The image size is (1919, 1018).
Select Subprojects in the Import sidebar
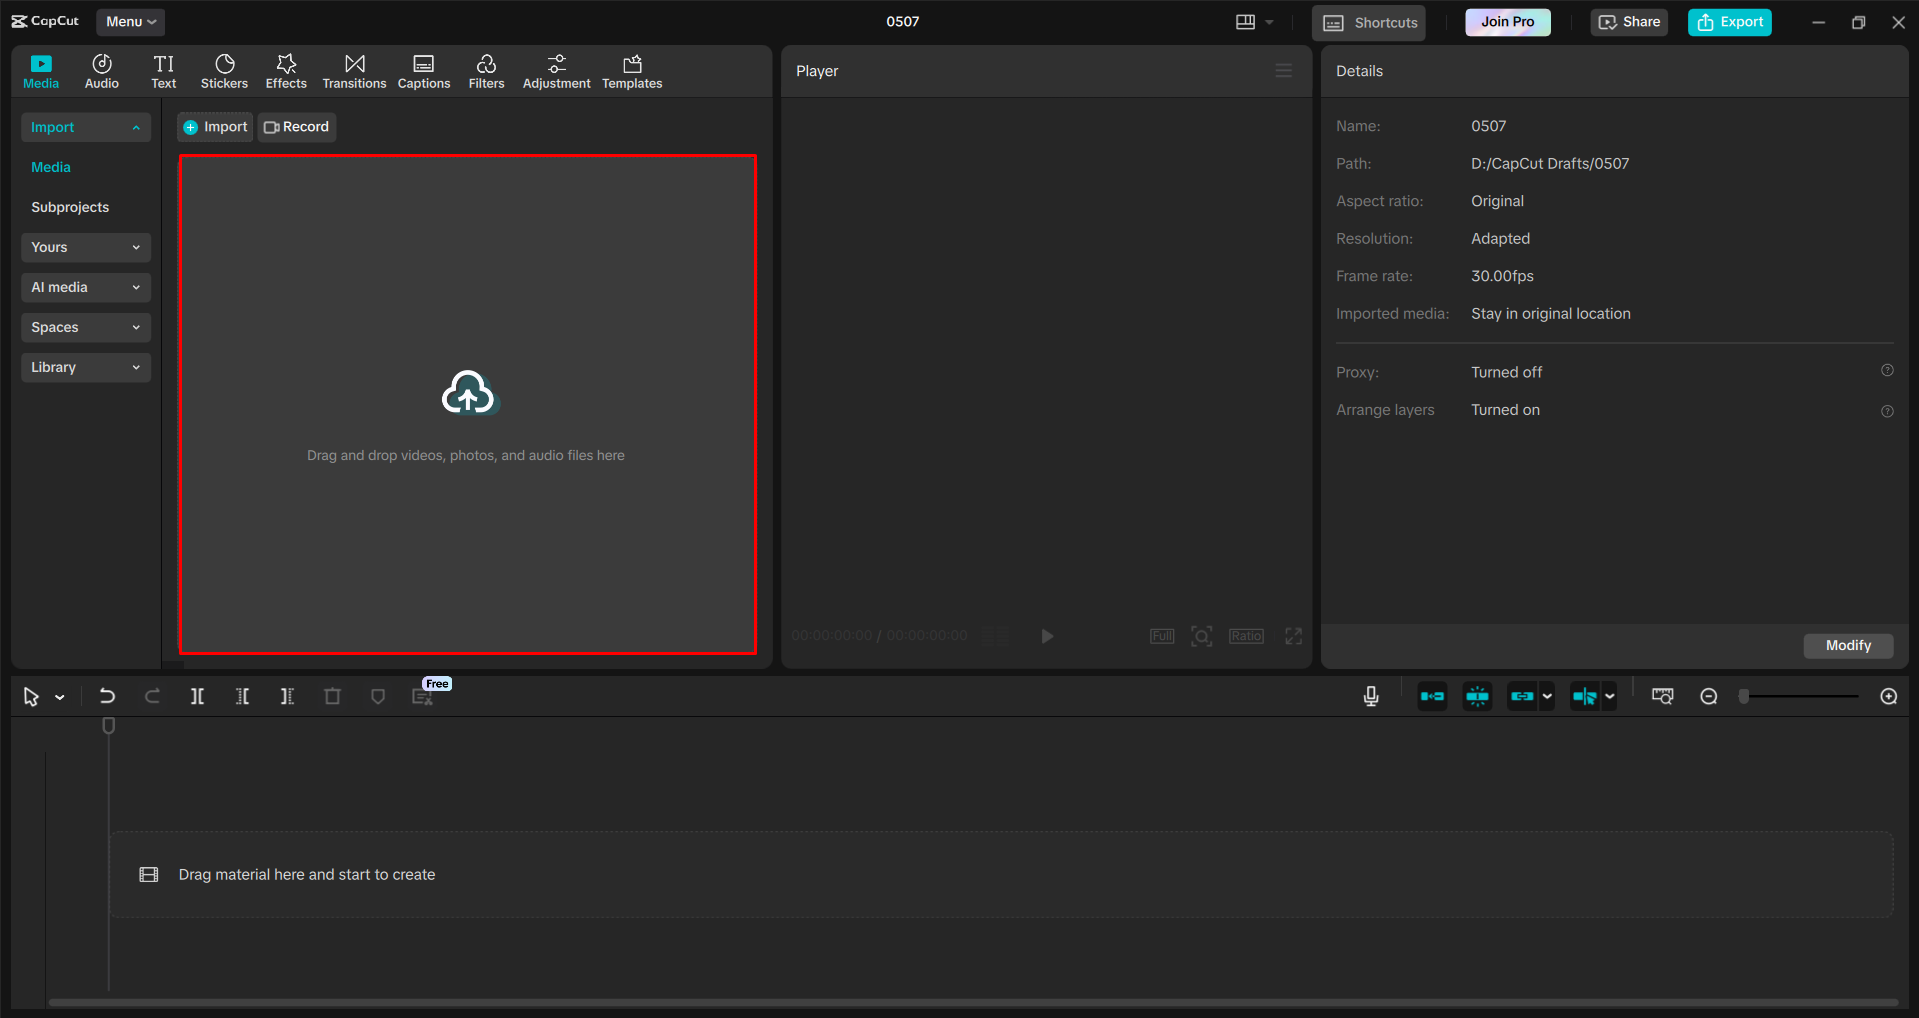click(70, 207)
